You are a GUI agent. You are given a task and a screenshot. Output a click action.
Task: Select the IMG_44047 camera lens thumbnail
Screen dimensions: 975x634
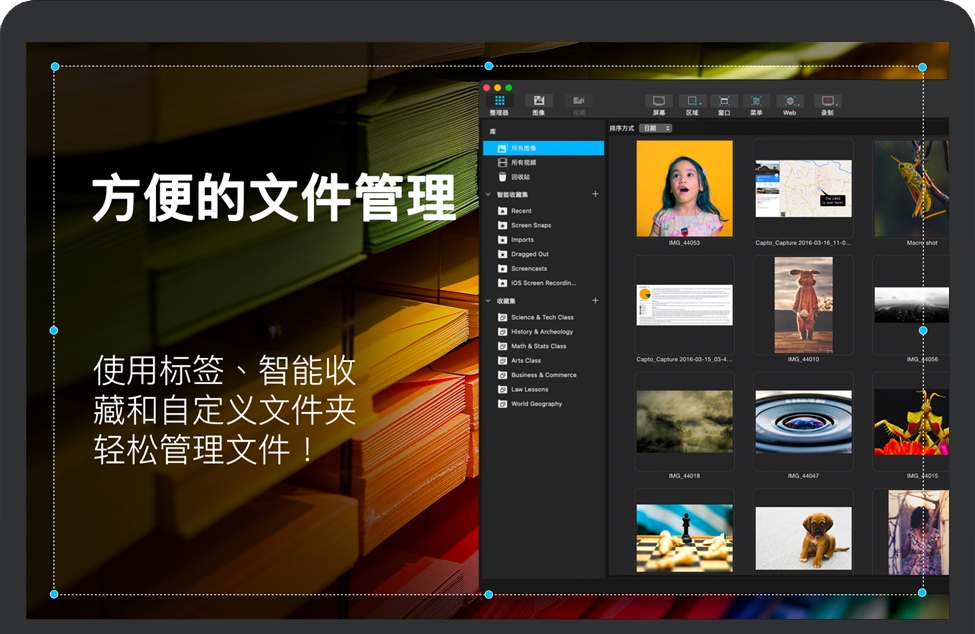[x=803, y=422]
